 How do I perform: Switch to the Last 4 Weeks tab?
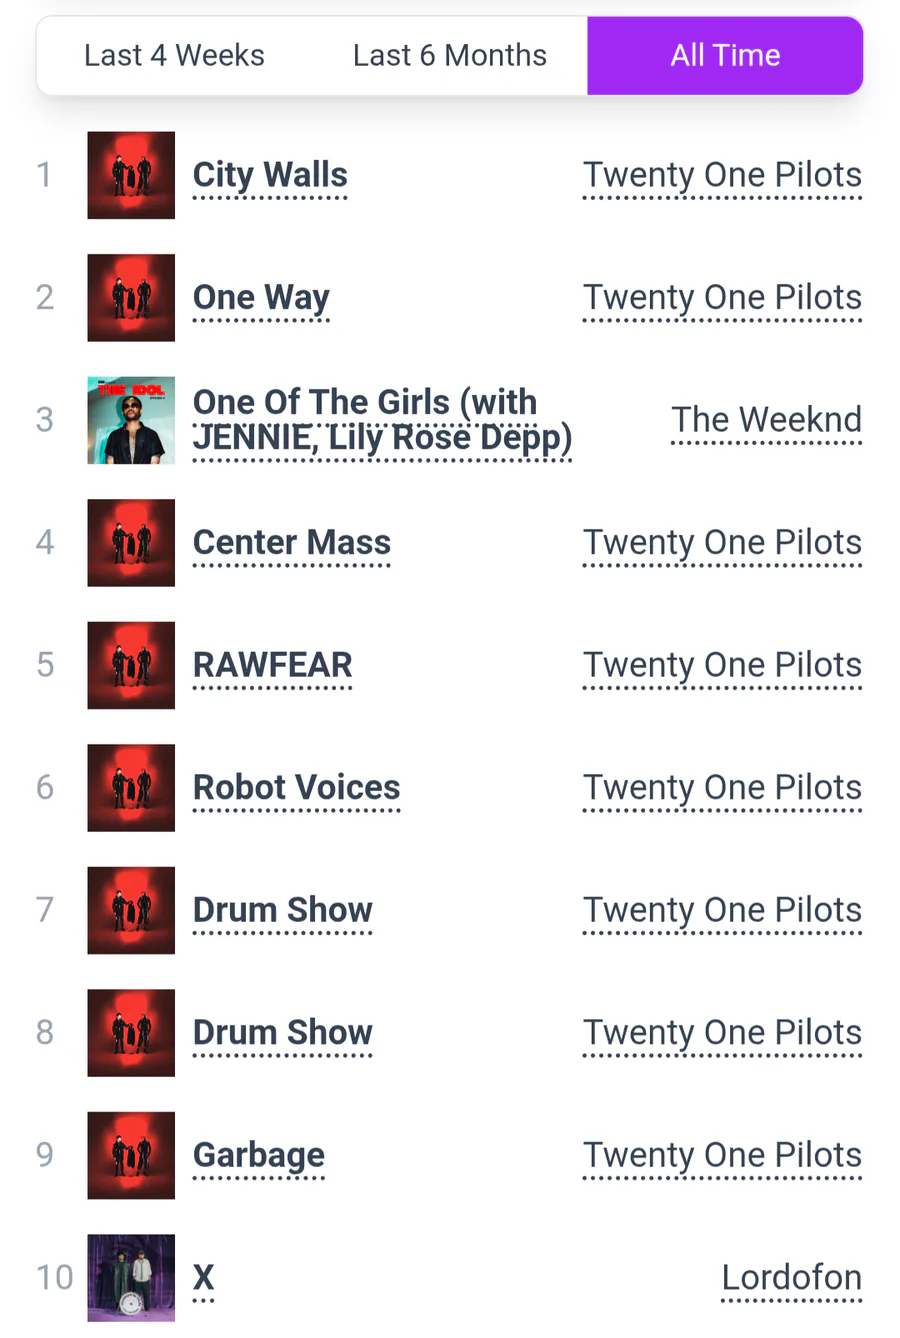tap(174, 56)
